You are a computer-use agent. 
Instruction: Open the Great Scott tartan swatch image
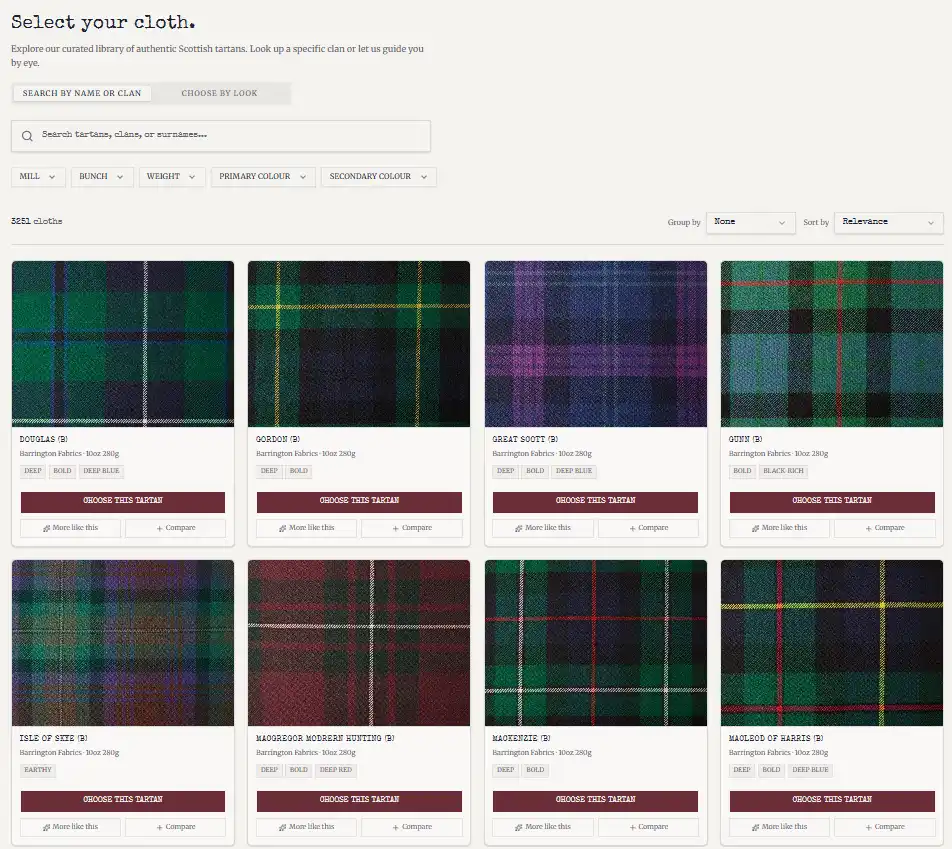(596, 344)
